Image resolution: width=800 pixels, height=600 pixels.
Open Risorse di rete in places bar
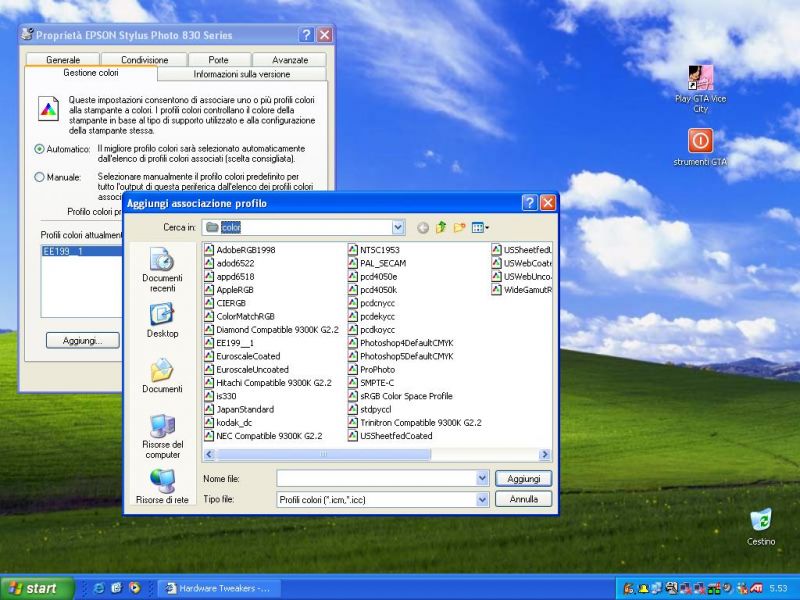(162, 487)
